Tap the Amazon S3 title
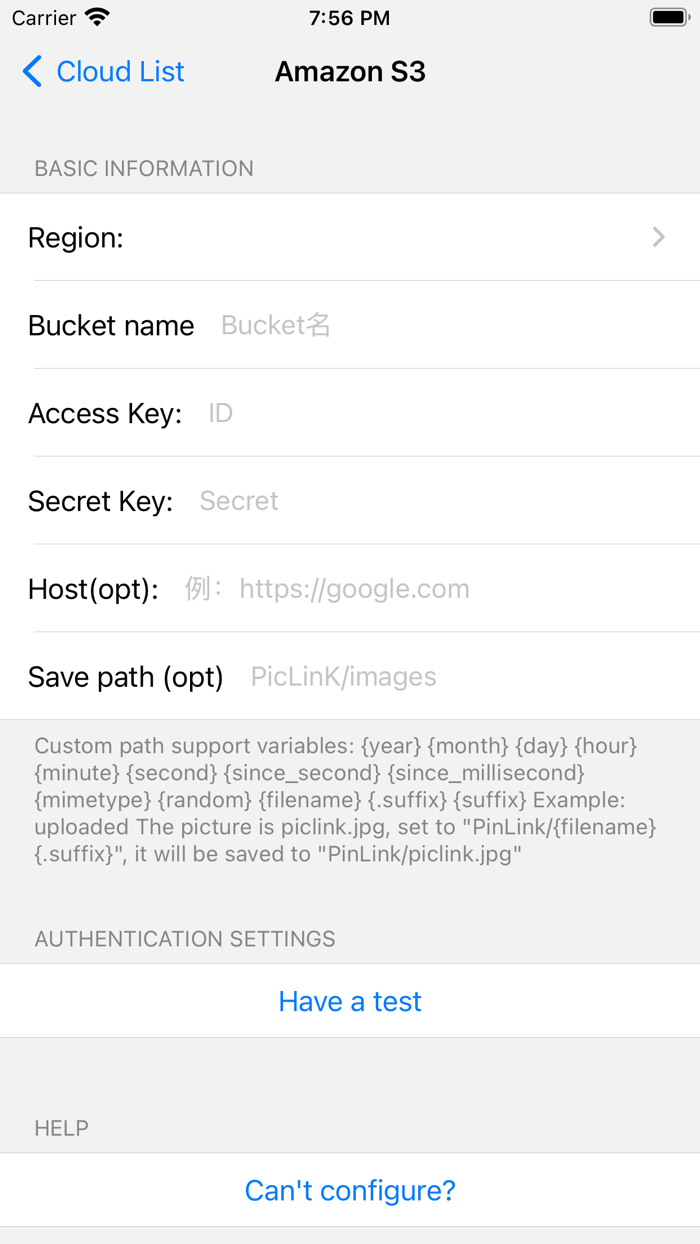 [350, 71]
